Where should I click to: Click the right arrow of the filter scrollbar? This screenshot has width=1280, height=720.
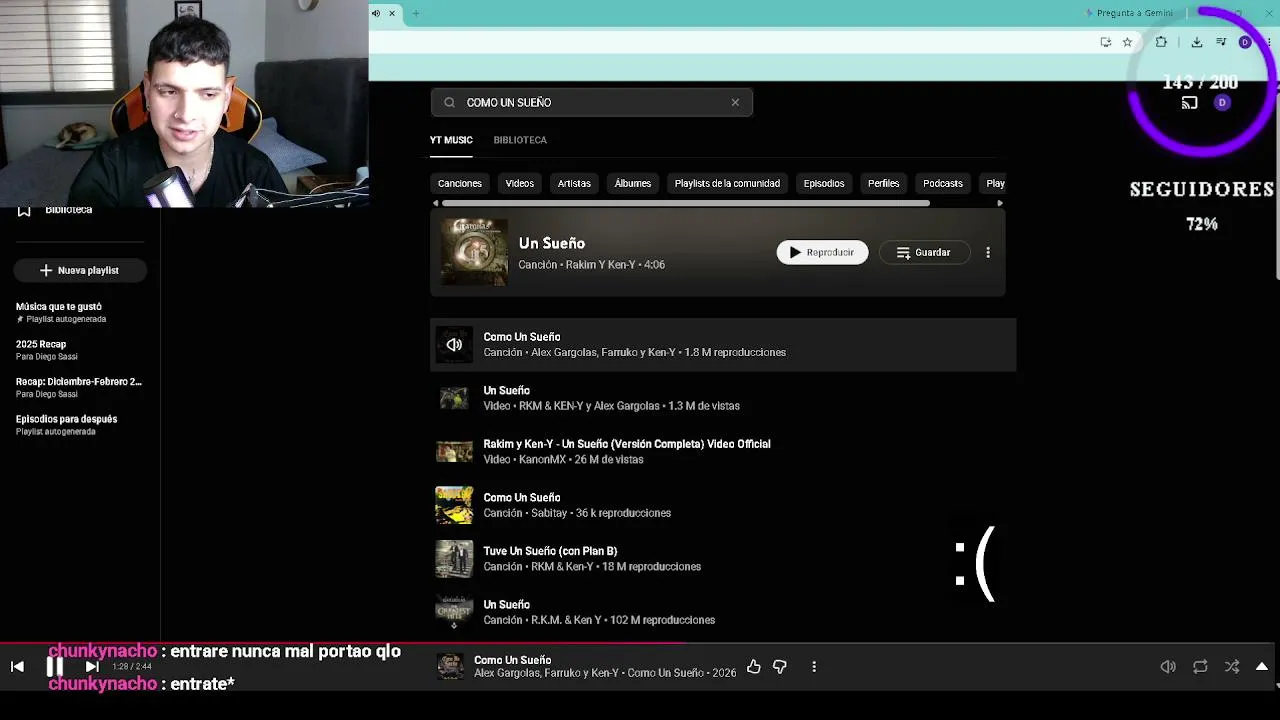tap(1000, 203)
